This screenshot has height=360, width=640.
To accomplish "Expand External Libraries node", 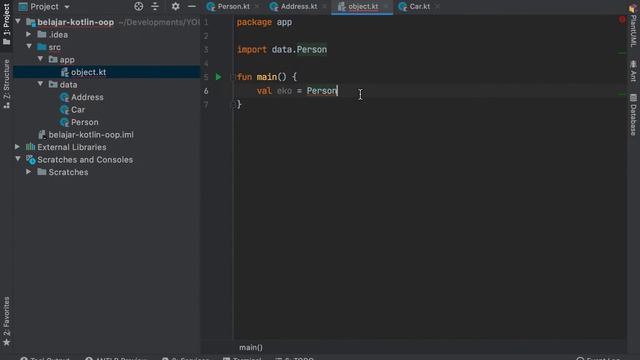I will point(18,147).
